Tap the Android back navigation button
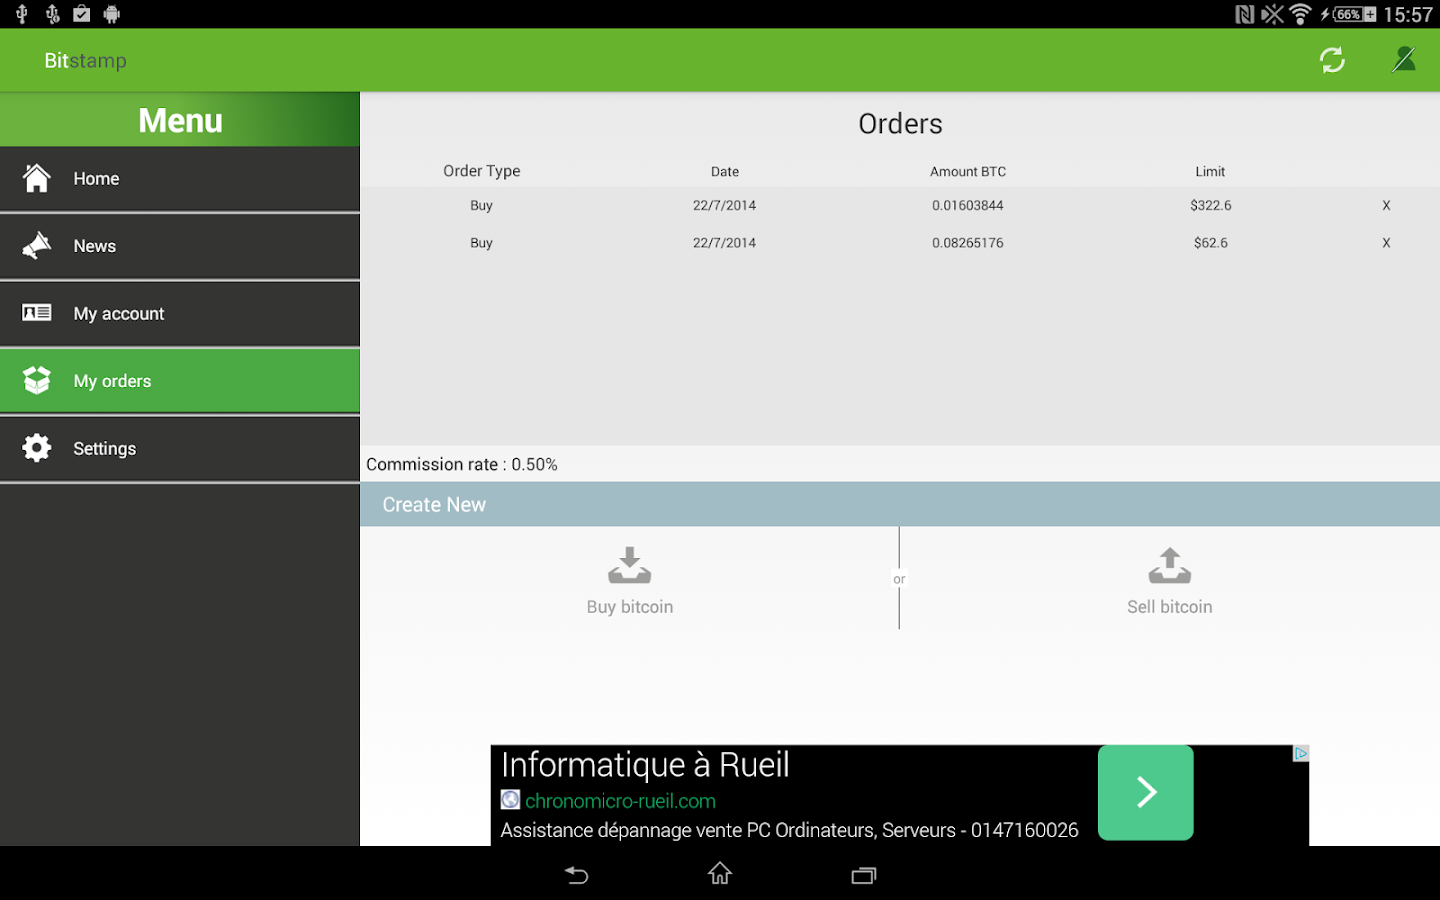 click(x=577, y=875)
